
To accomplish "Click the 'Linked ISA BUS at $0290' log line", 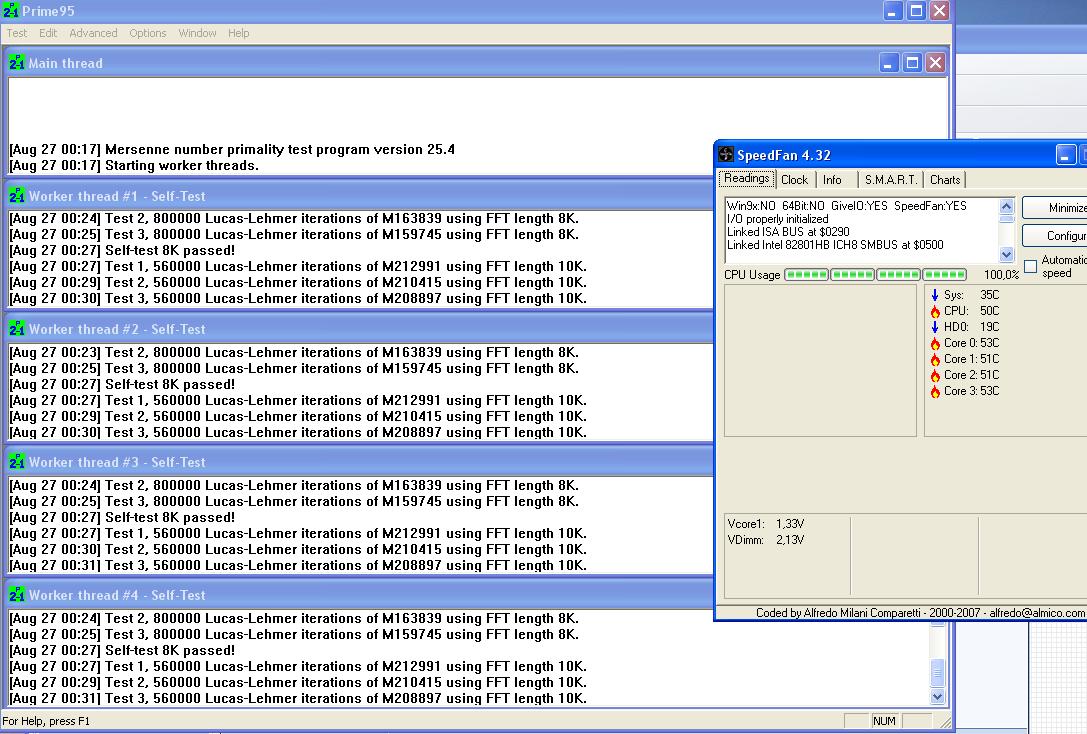I will coord(788,231).
